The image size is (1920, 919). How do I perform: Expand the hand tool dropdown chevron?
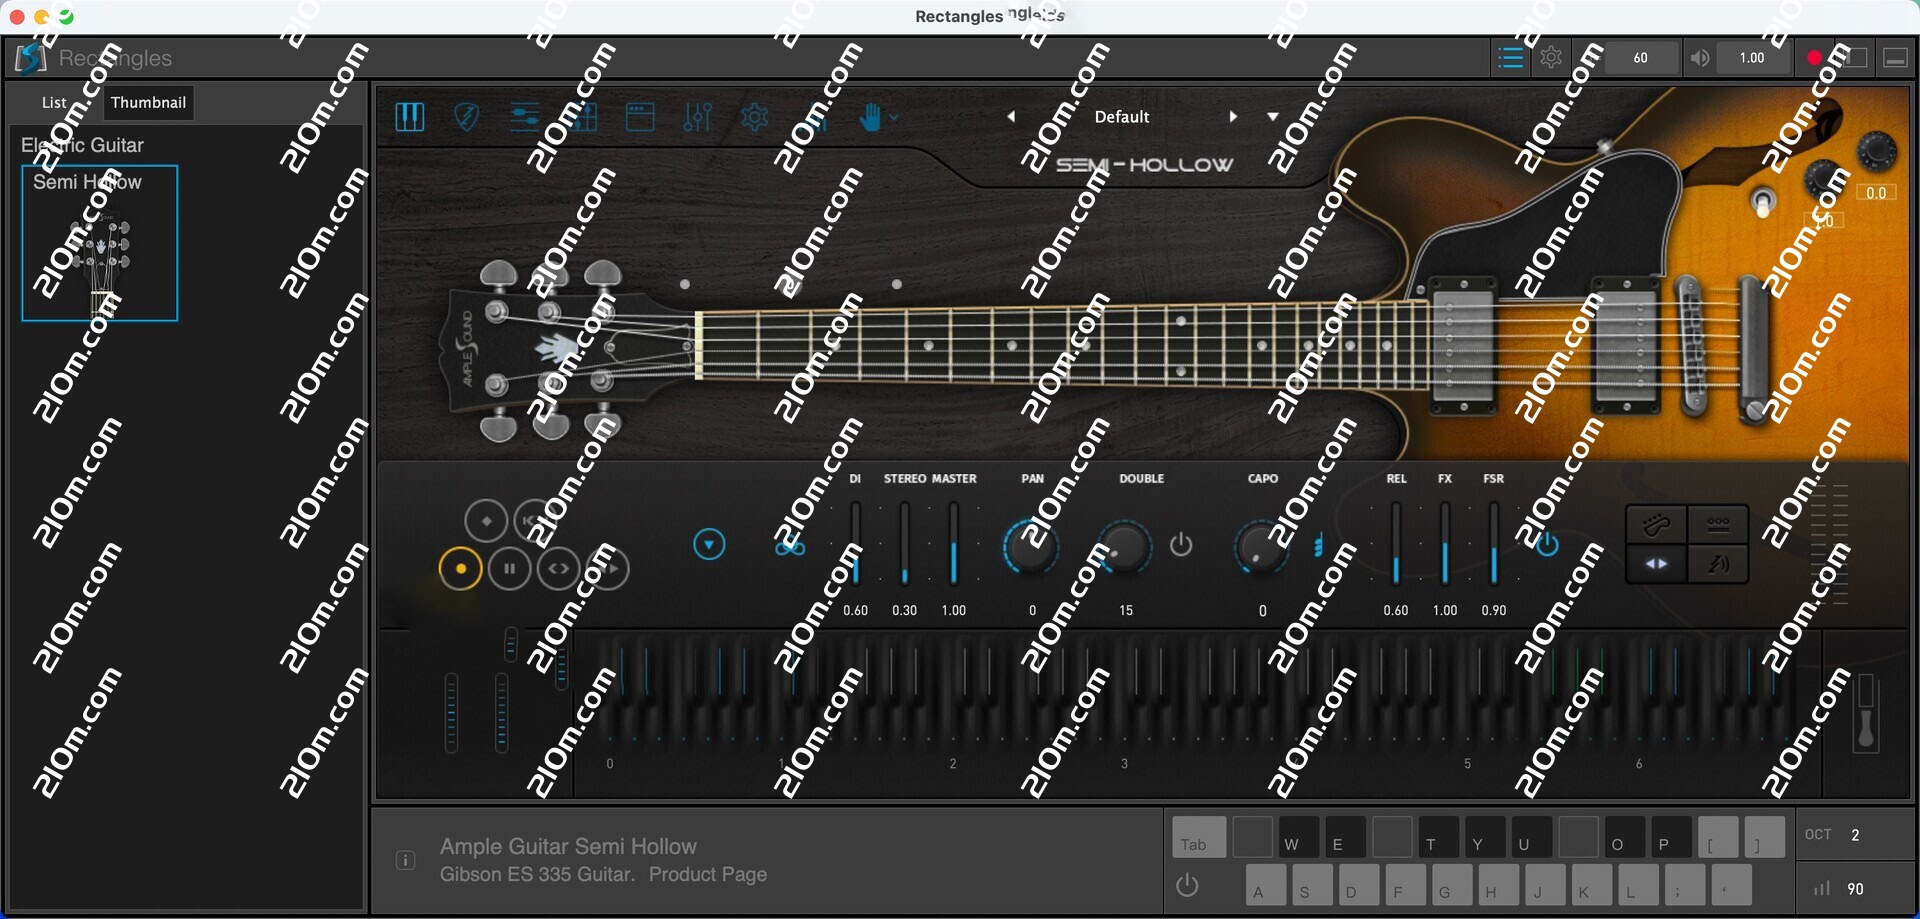click(894, 117)
